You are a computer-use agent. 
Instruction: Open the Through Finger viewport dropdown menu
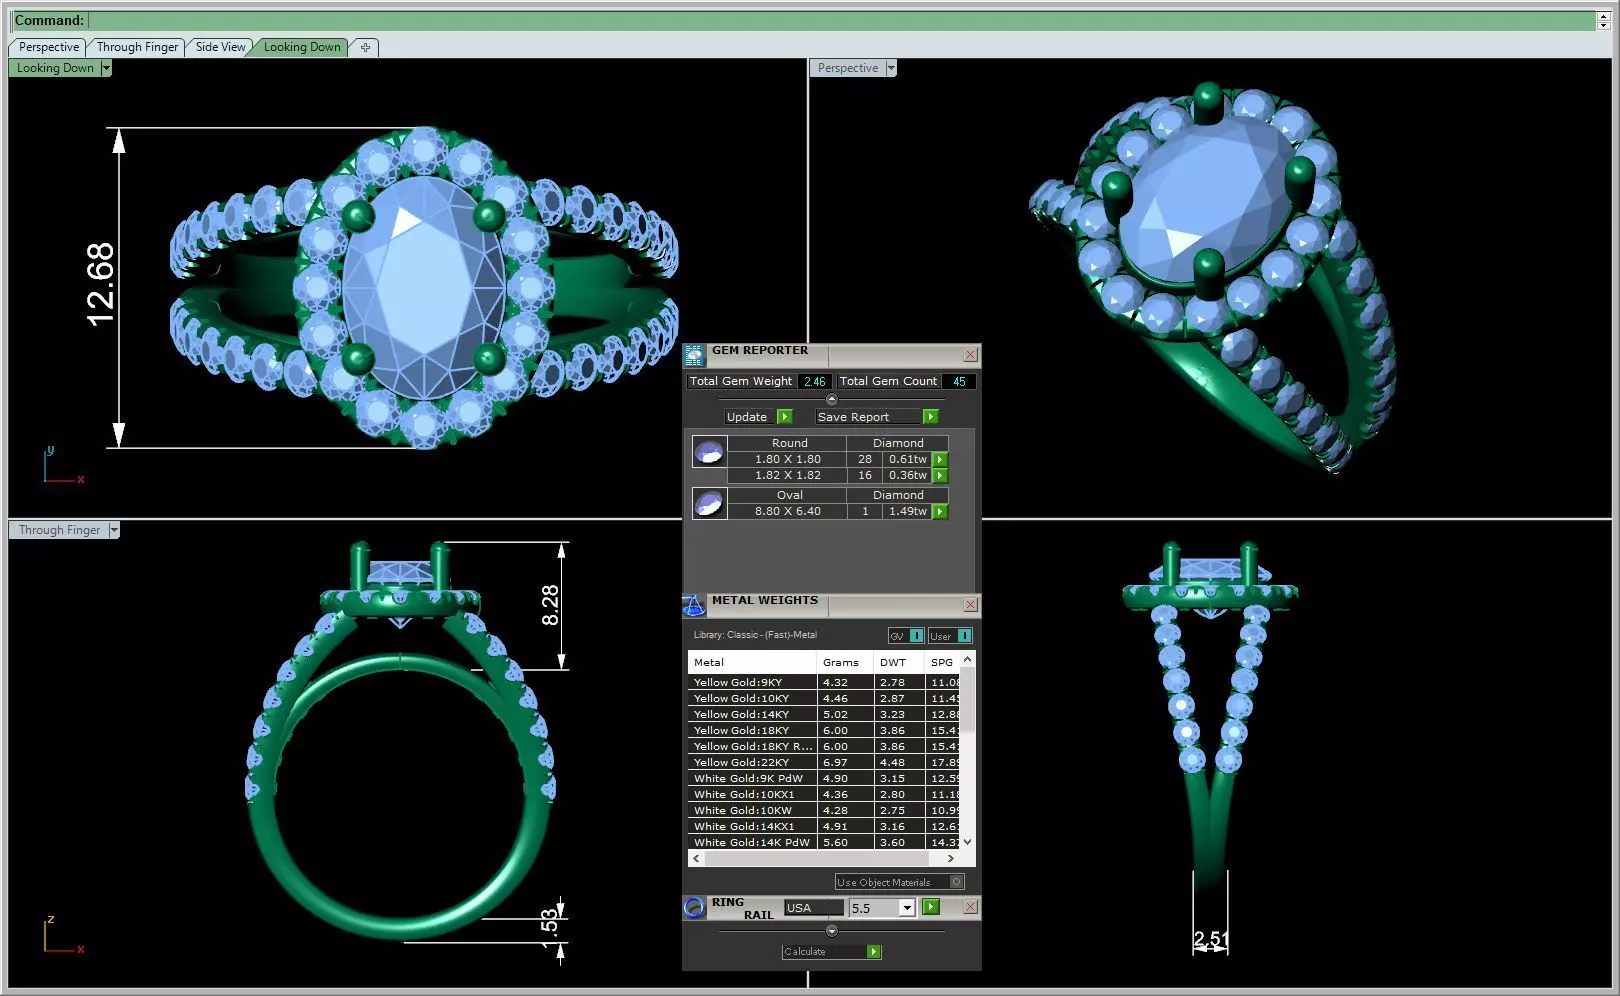coord(114,530)
